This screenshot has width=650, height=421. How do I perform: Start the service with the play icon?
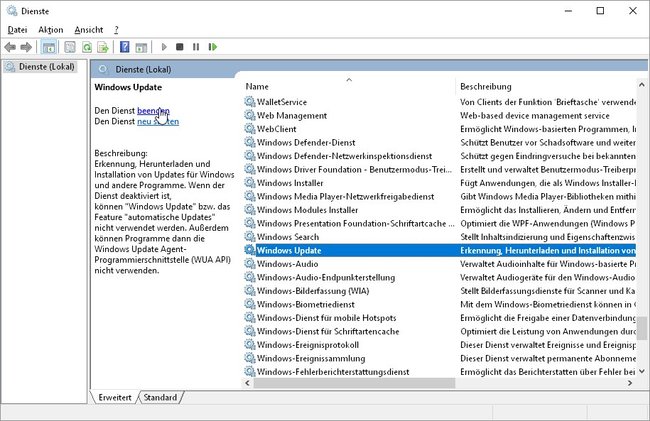(x=164, y=47)
